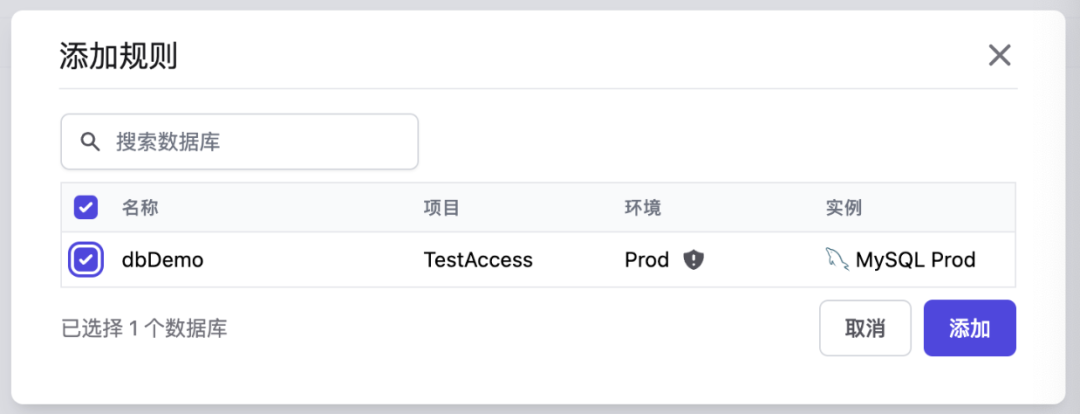Image resolution: width=1080 pixels, height=414 pixels.
Task: Click the search magnifier icon
Action: point(90,142)
